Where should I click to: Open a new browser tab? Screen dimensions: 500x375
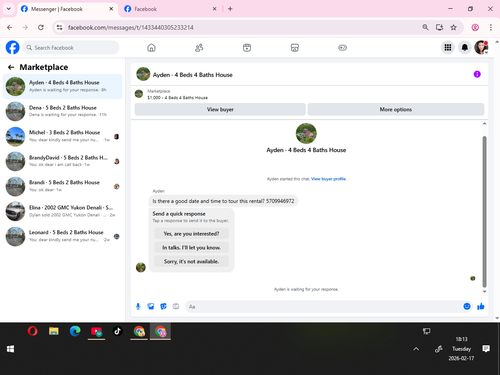tap(230, 9)
